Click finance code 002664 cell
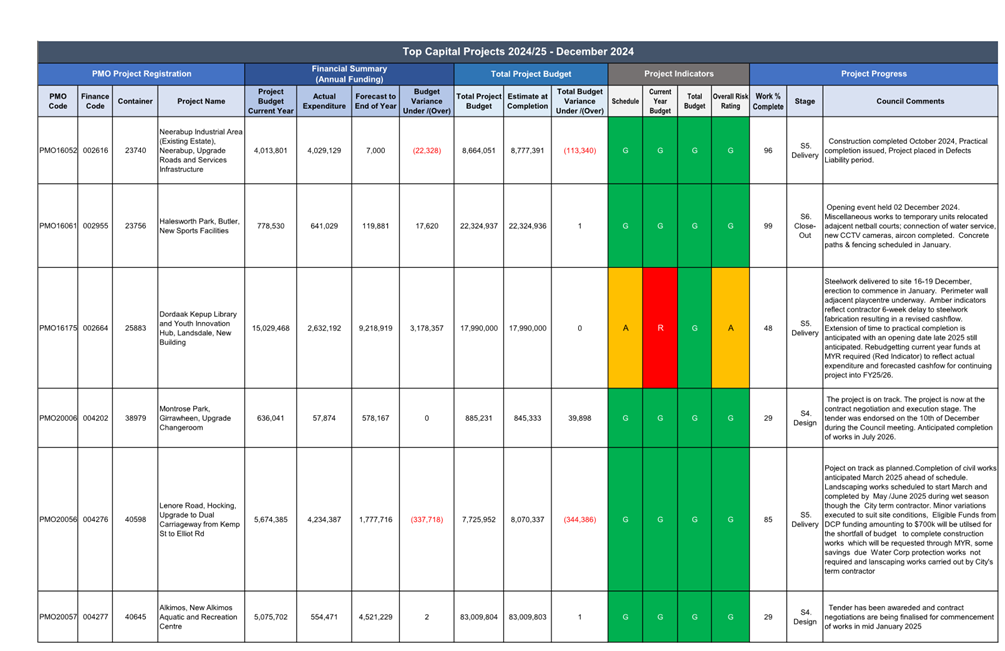Screen dimensions: 1005x651 [x=95, y=327]
